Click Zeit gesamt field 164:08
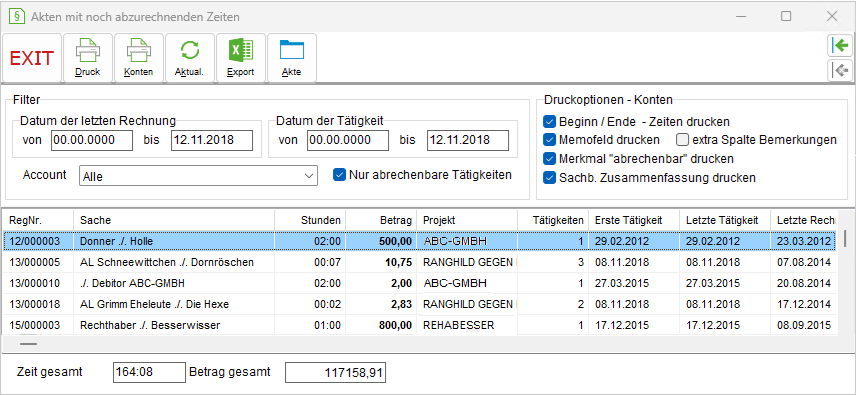 pyautogui.click(x=149, y=372)
